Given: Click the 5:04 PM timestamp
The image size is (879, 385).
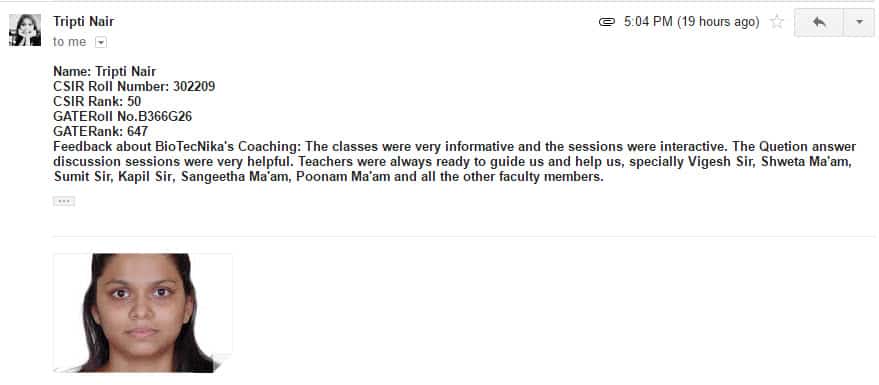Looking at the screenshot, I should coord(648,22).
